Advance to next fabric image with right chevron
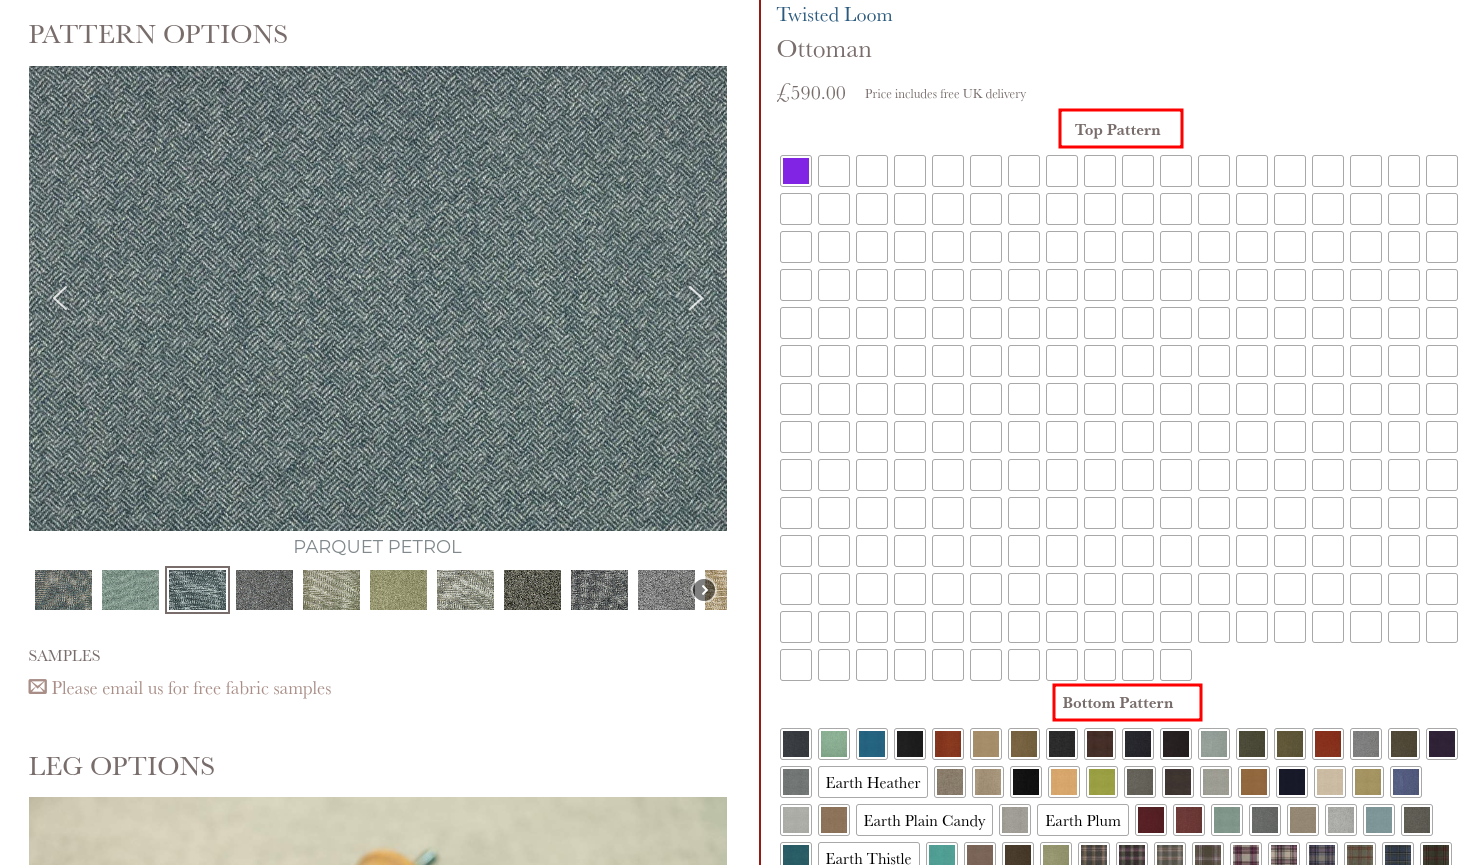Image resolution: width=1477 pixels, height=865 pixels. (695, 298)
